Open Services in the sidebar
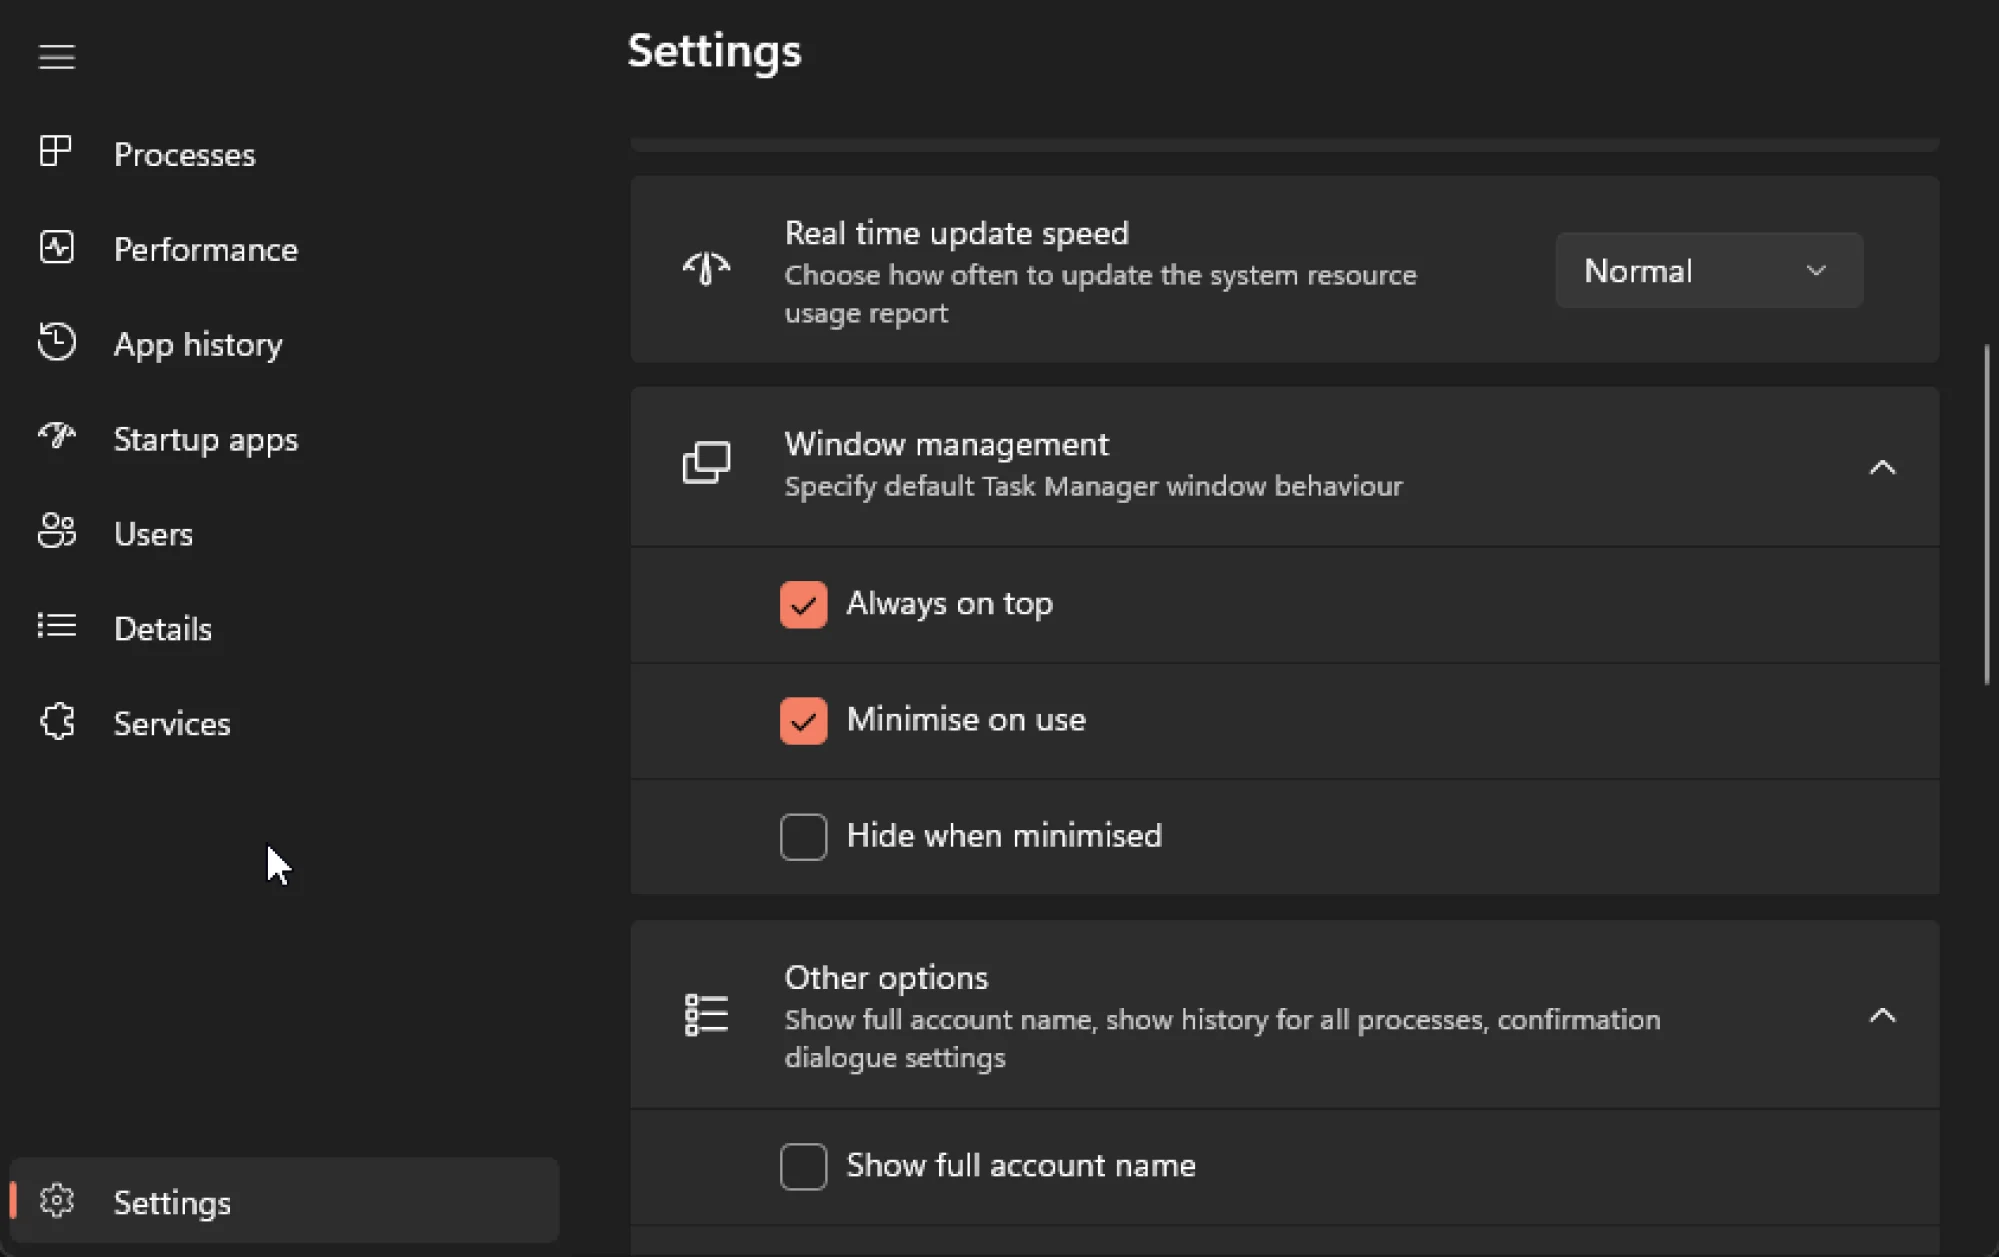Viewport: 1999px width, 1257px height. click(x=284, y=724)
